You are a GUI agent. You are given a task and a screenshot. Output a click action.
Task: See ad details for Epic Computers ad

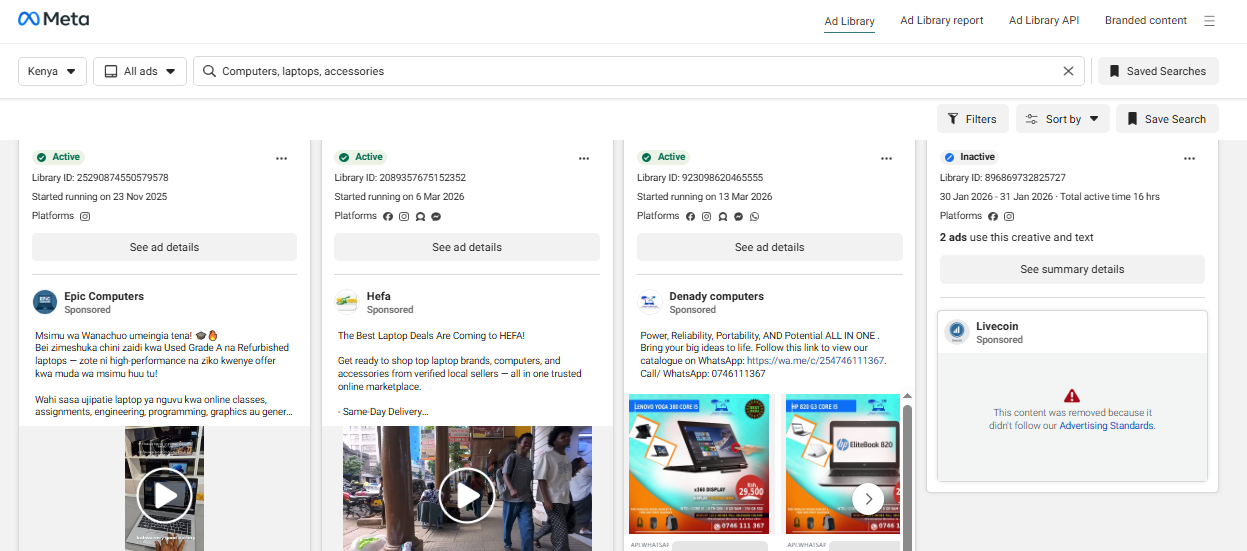click(164, 247)
